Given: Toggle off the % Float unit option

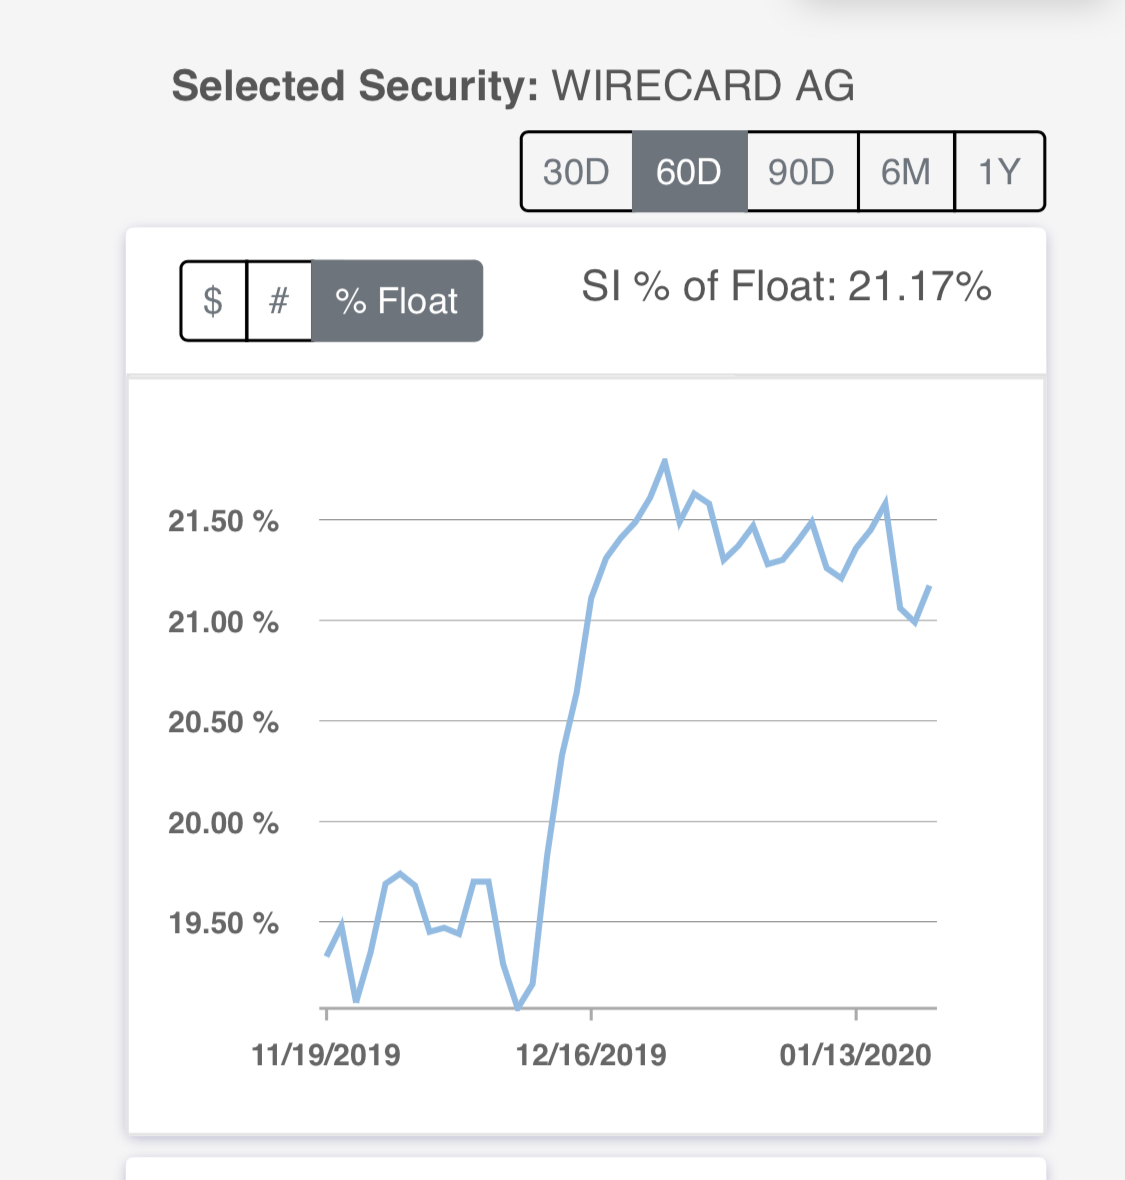Looking at the screenshot, I should (397, 300).
